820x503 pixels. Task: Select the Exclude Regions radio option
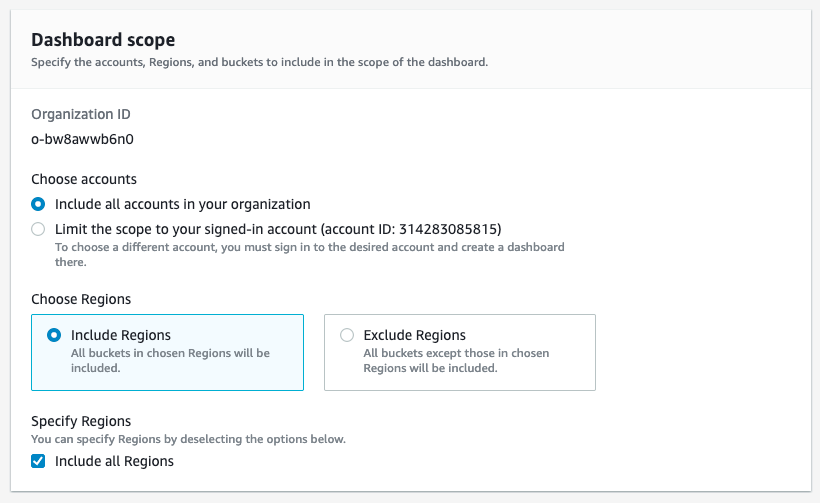(x=347, y=336)
